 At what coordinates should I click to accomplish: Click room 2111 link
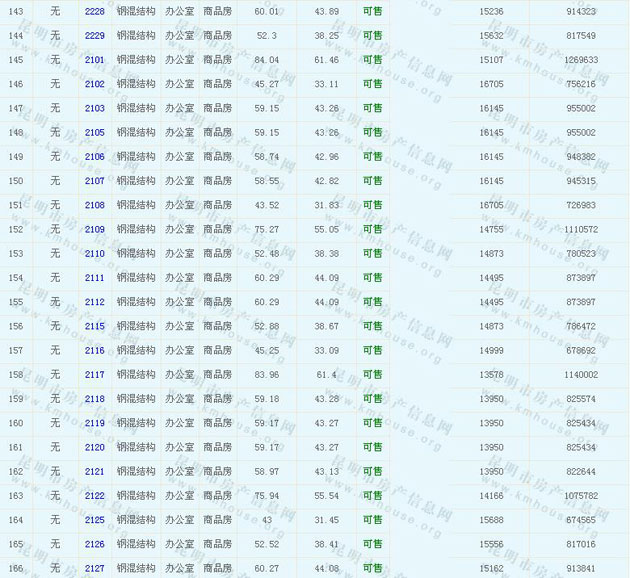(95, 278)
